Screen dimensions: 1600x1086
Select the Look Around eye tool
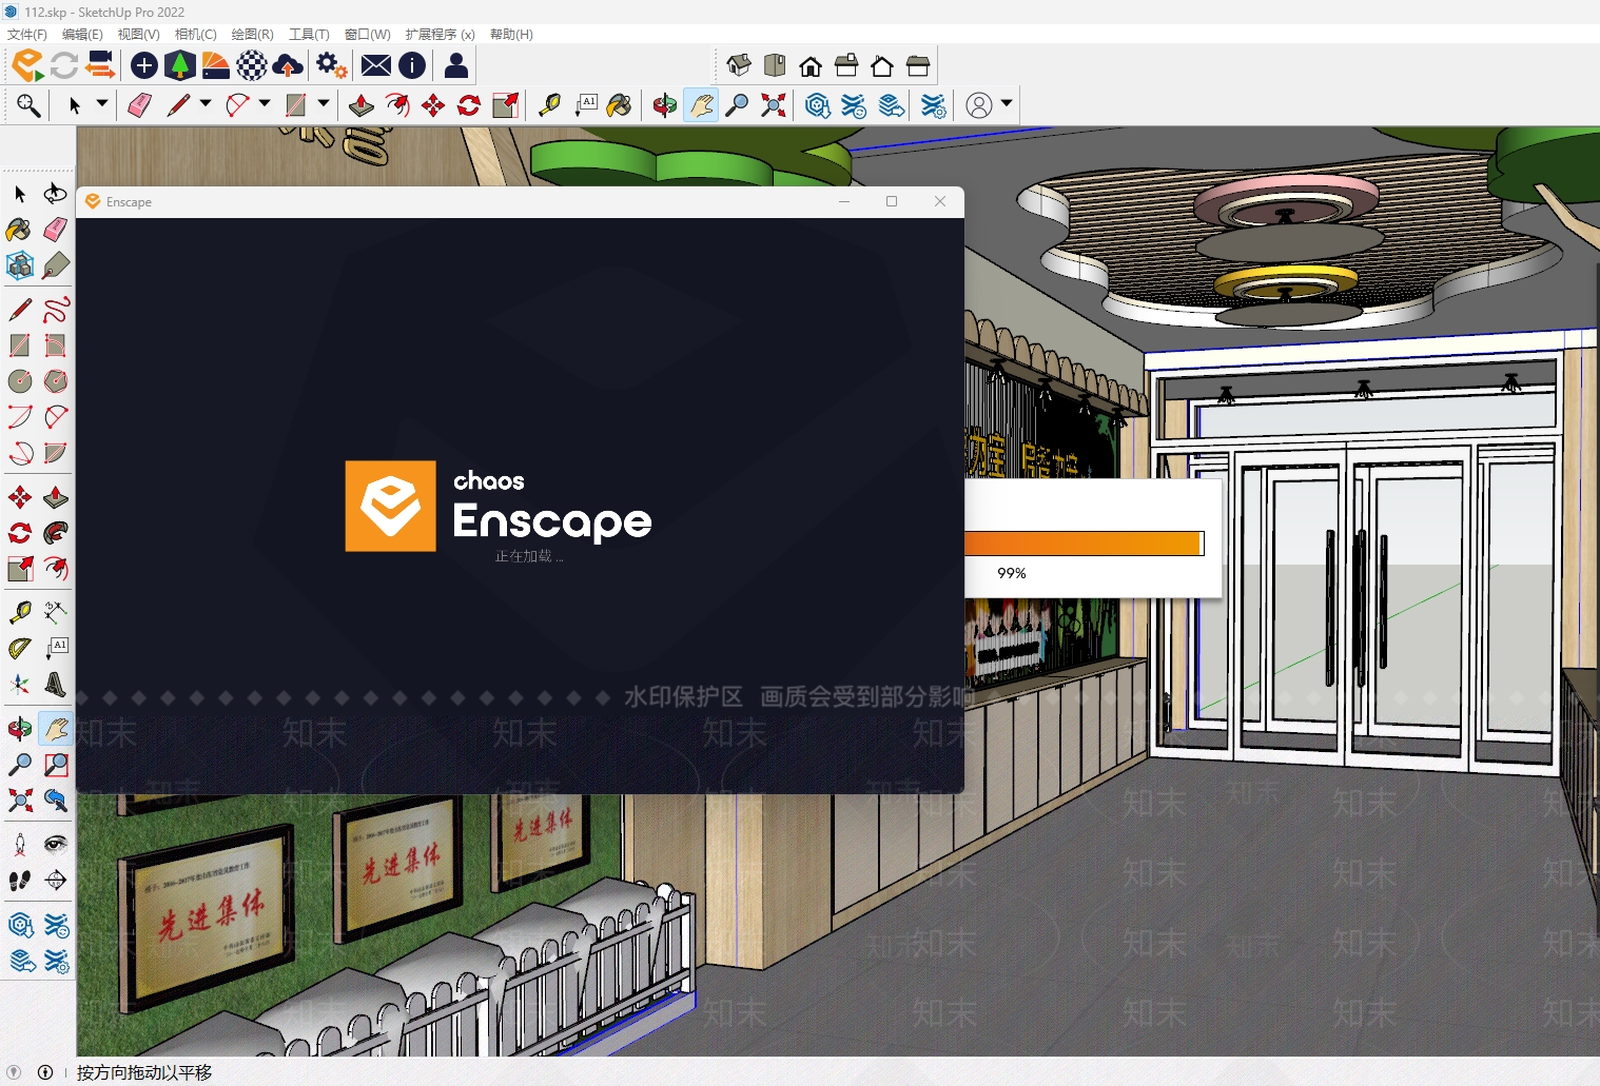coord(56,845)
